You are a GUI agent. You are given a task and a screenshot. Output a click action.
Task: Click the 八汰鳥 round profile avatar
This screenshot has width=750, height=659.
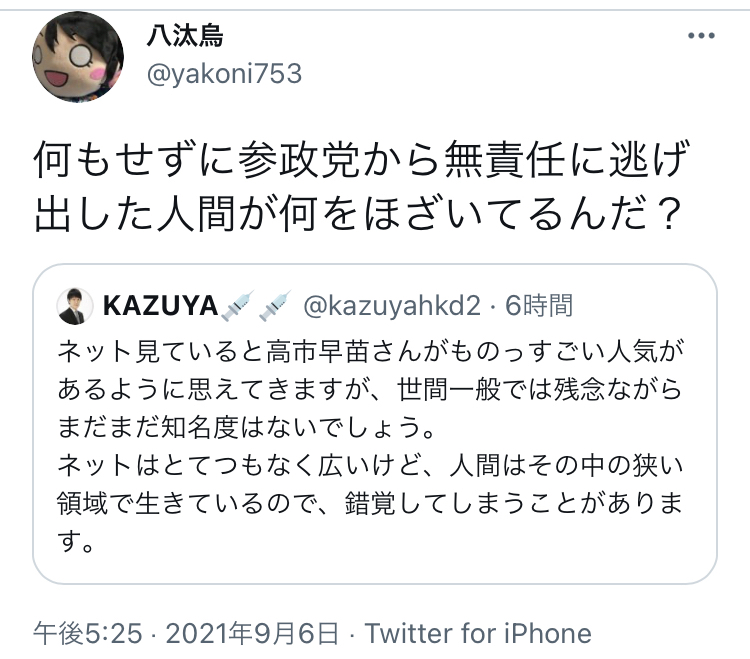coord(78,57)
